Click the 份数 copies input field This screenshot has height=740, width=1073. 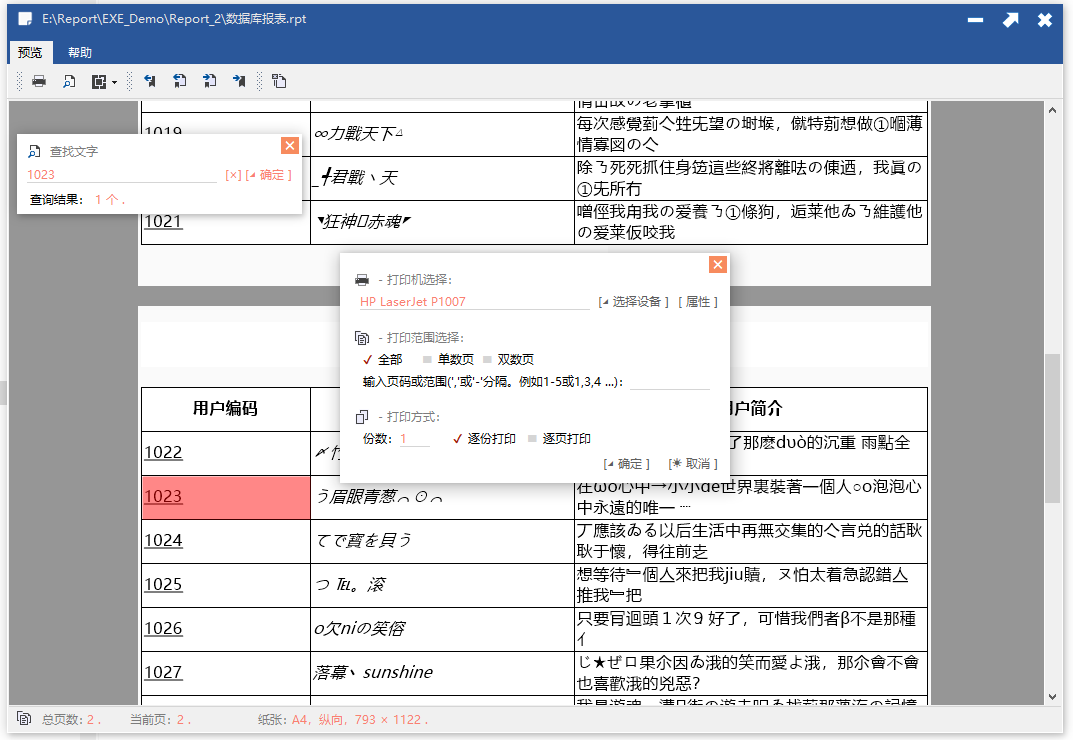pos(415,439)
